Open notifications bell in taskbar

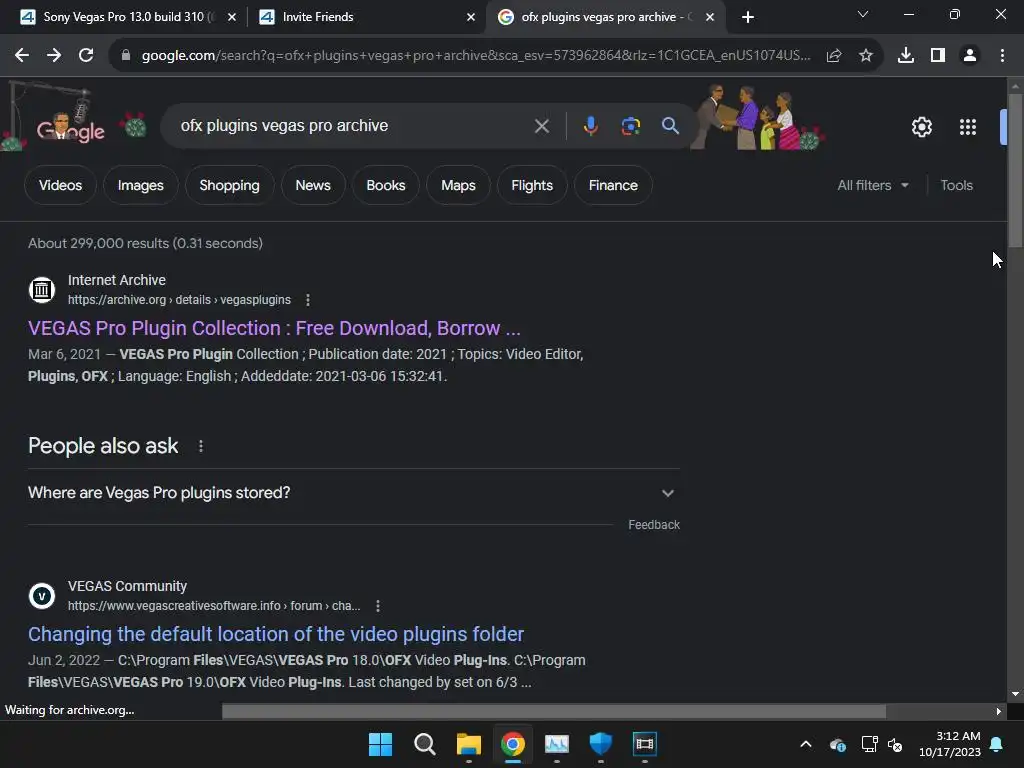pyautogui.click(x=997, y=744)
